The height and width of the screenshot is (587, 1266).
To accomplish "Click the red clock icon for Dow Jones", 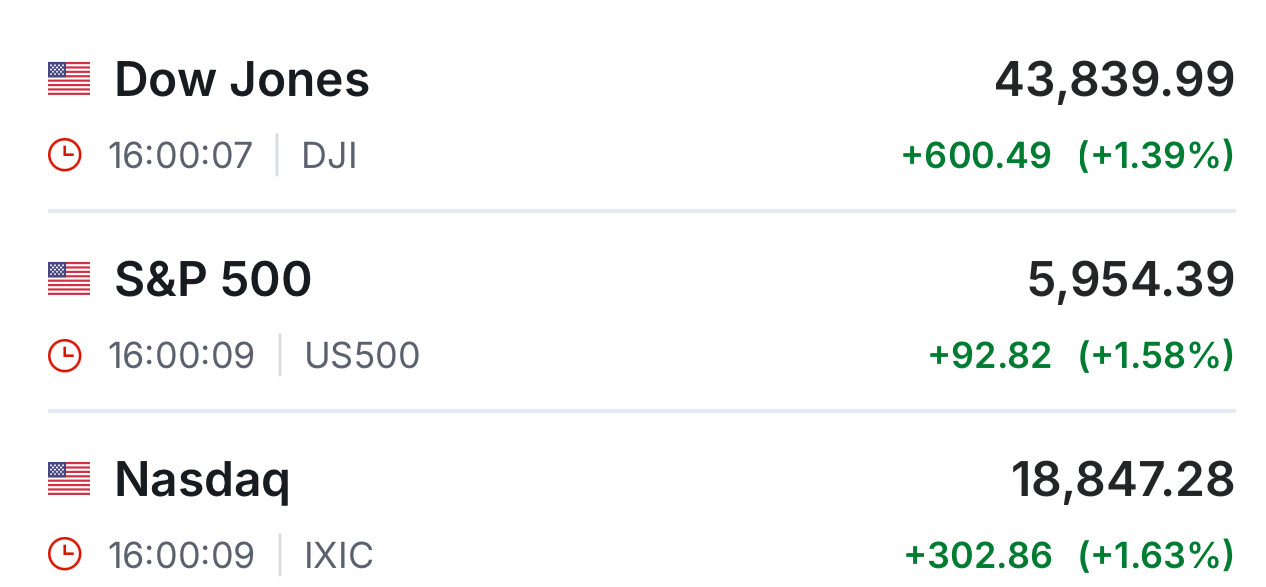I will coord(64,156).
